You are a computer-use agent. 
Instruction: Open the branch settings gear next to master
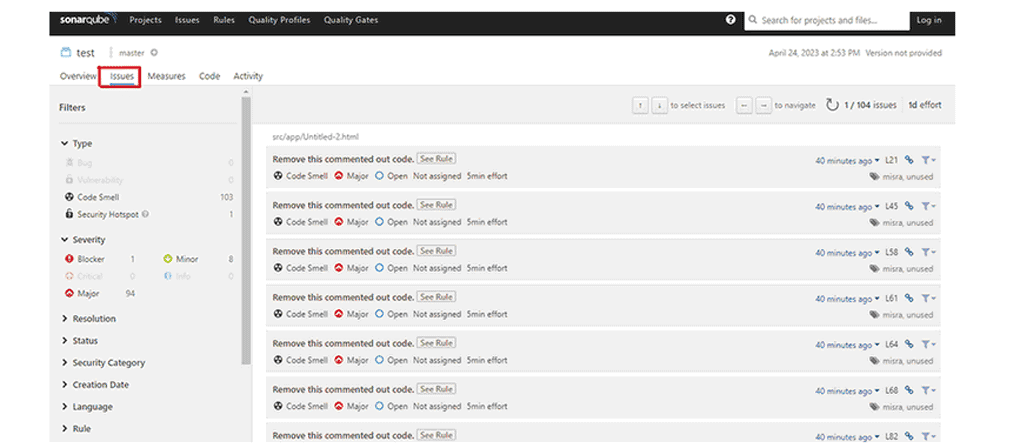coord(154,52)
